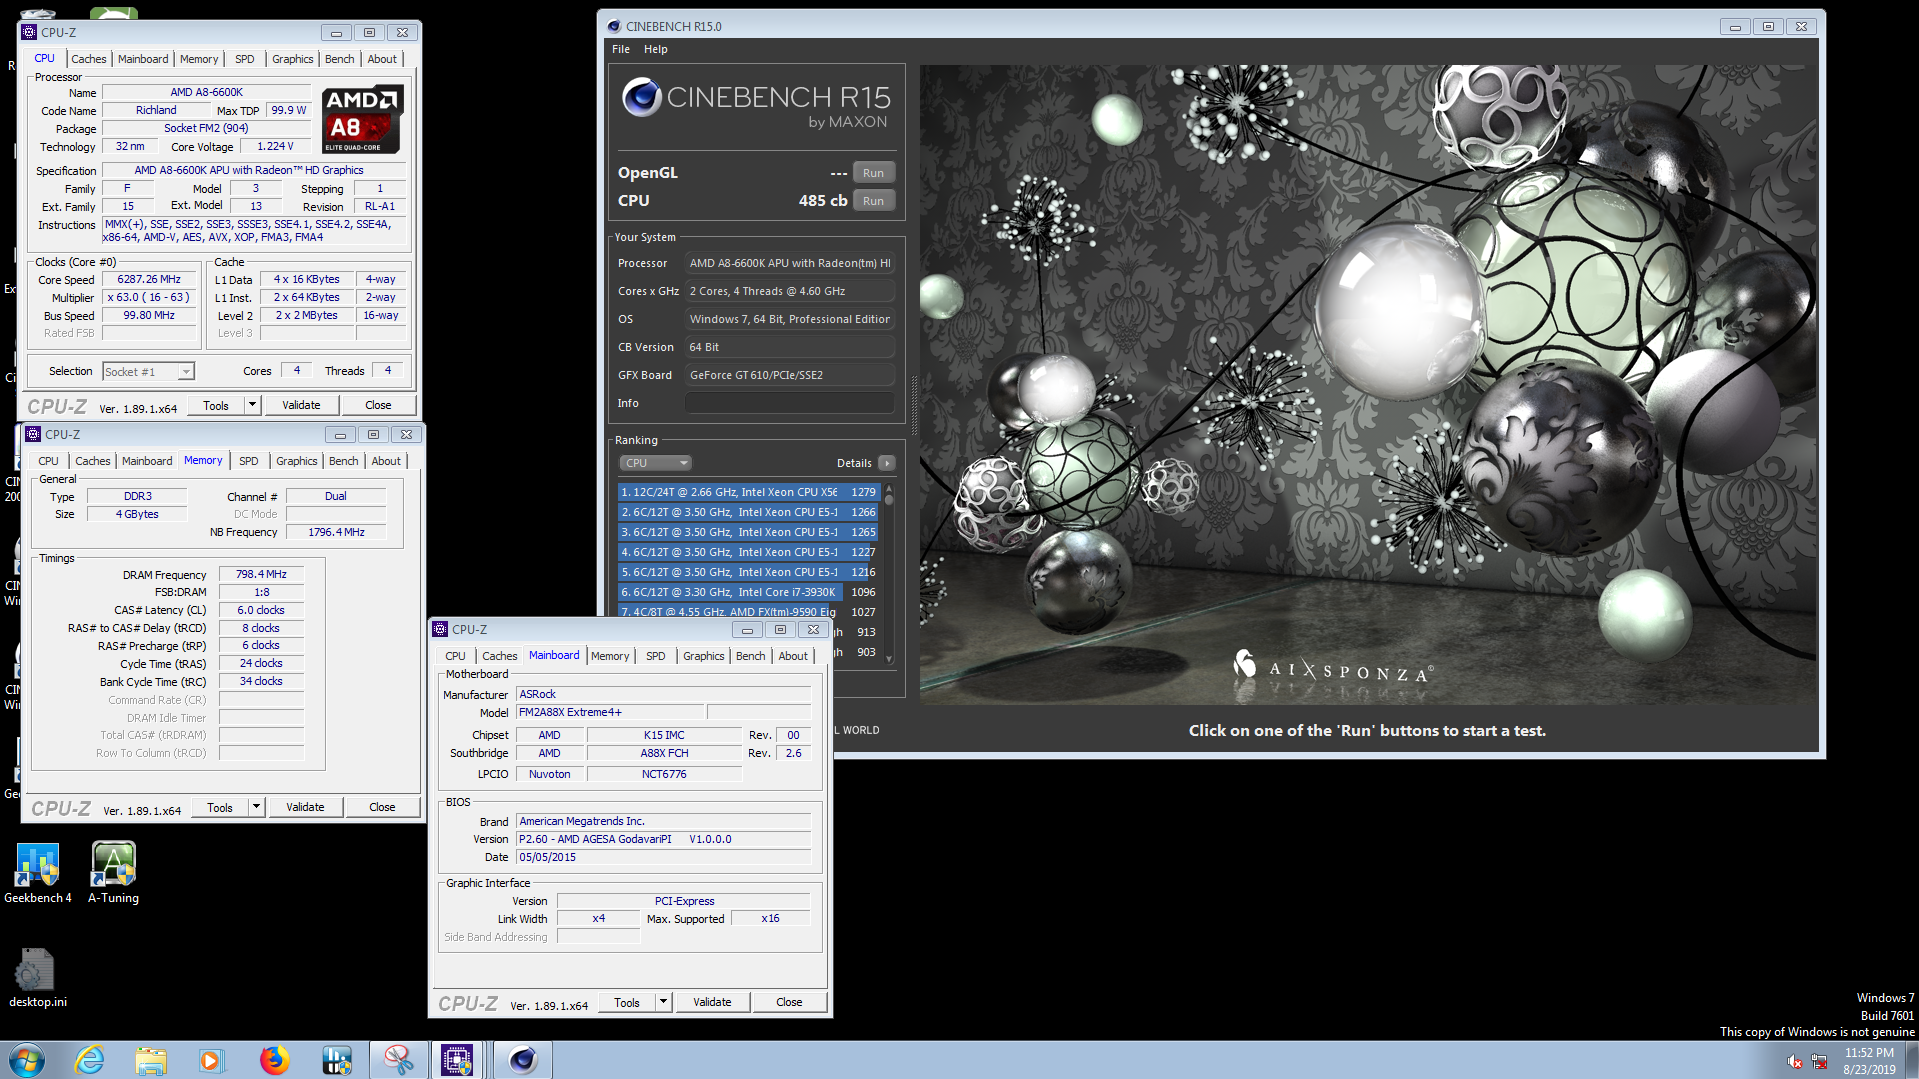Open Control Panel taskbar icon

click(x=336, y=1060)
